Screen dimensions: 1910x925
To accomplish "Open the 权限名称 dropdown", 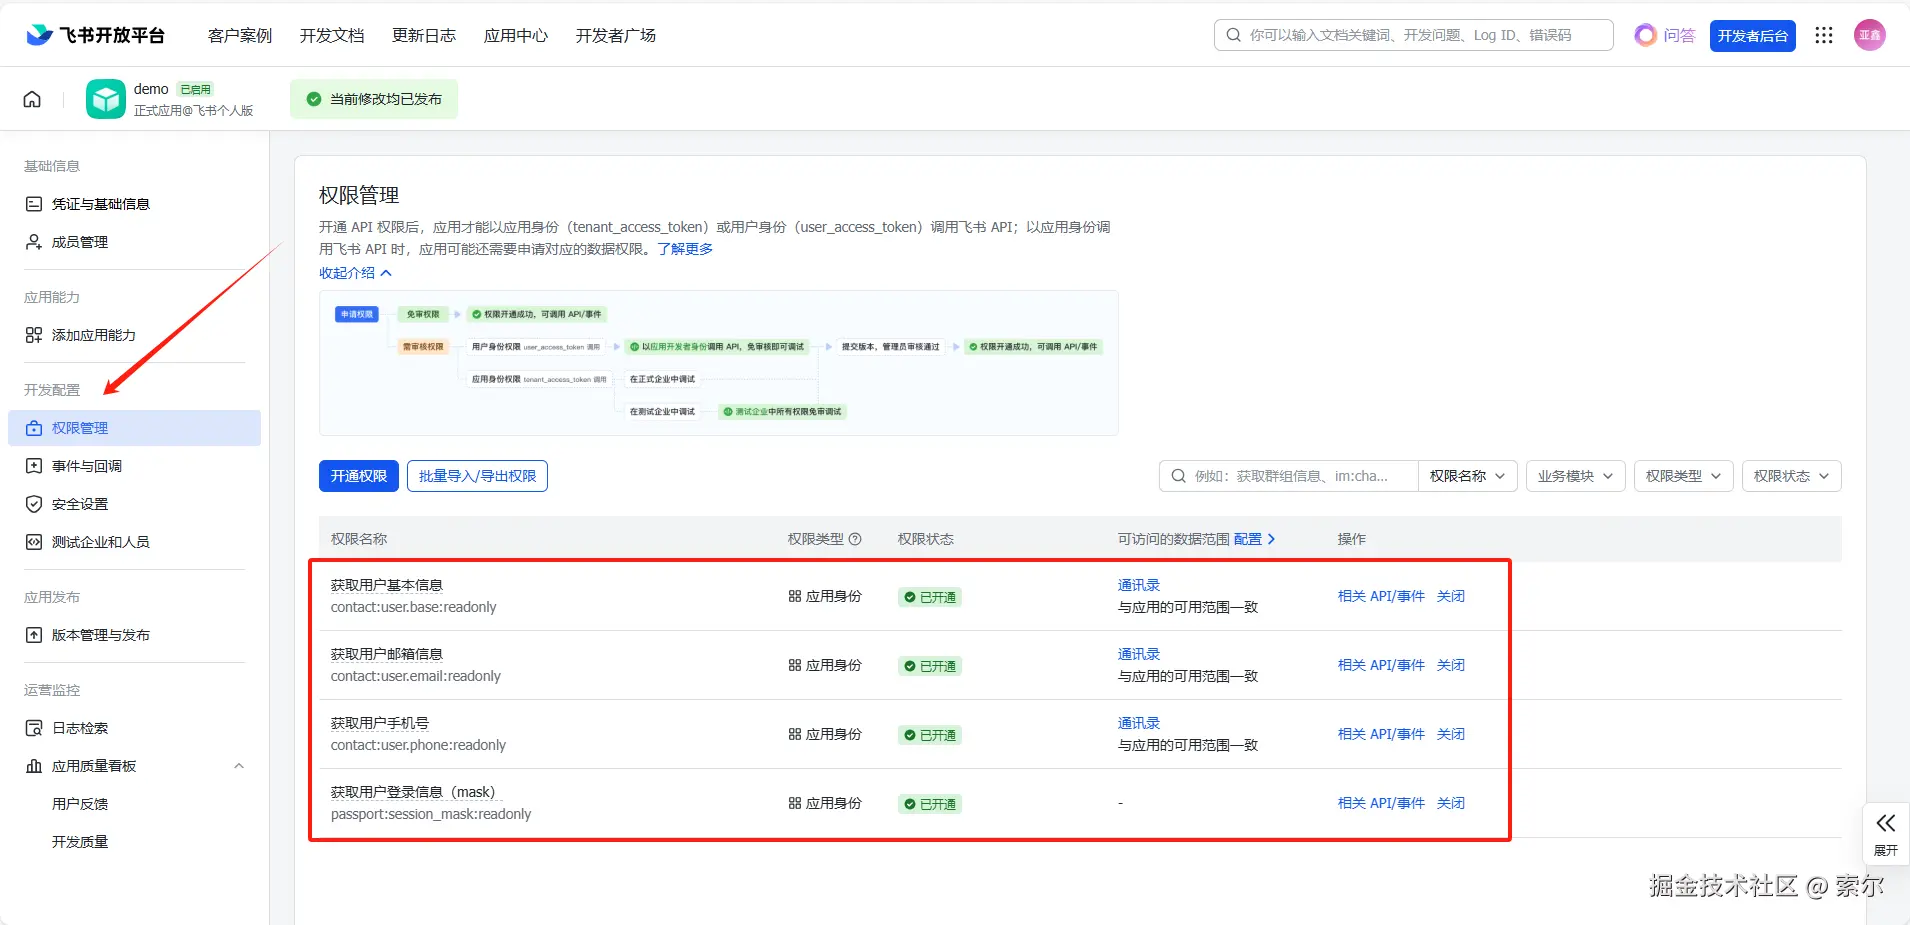I will [x=1467, y=476].
